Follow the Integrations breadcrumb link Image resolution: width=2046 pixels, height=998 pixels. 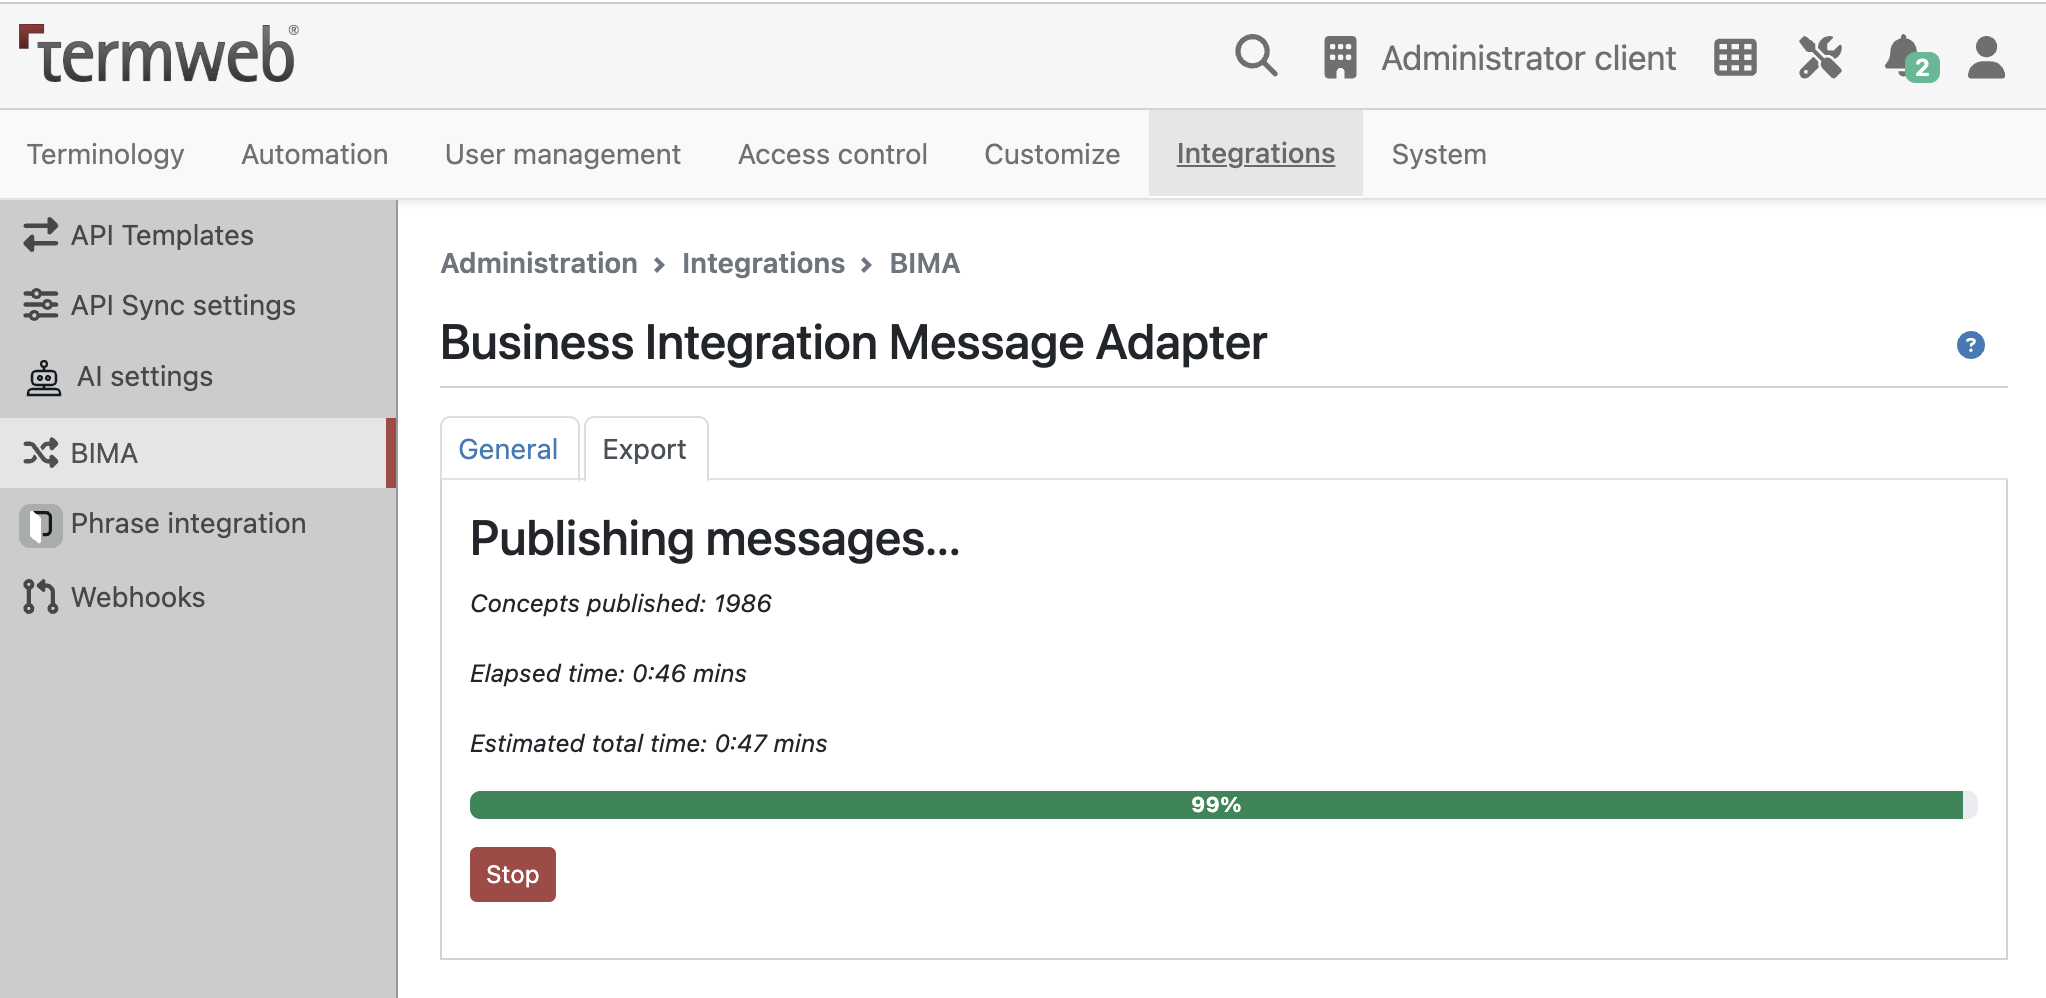(x=763, y=263)
